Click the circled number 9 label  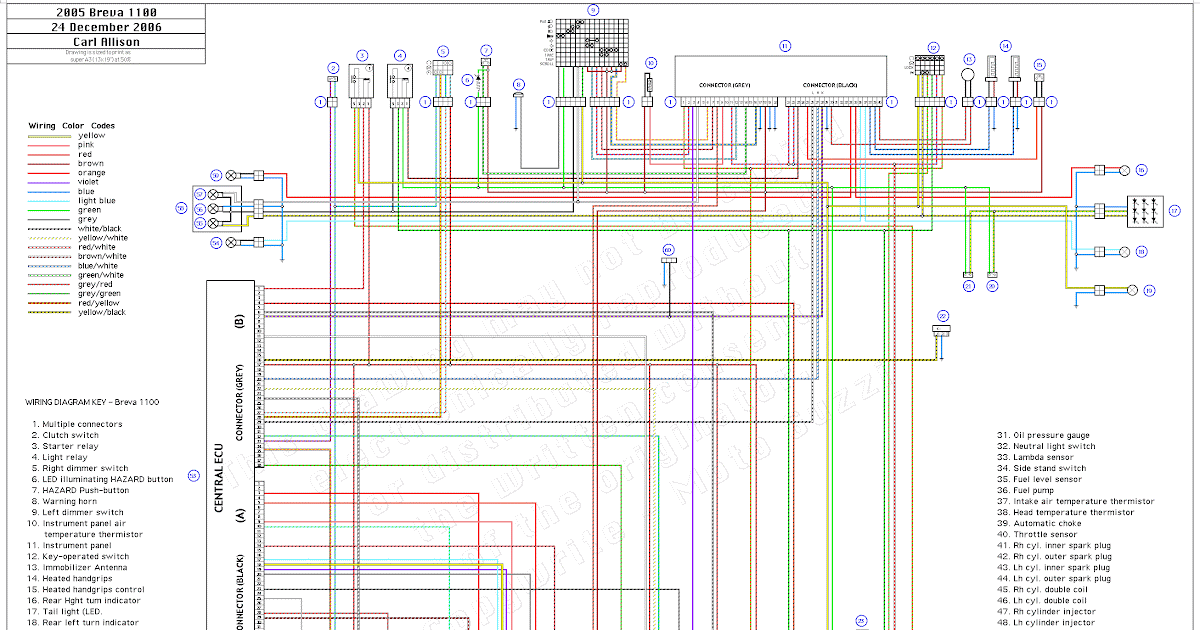click(593, 9)
